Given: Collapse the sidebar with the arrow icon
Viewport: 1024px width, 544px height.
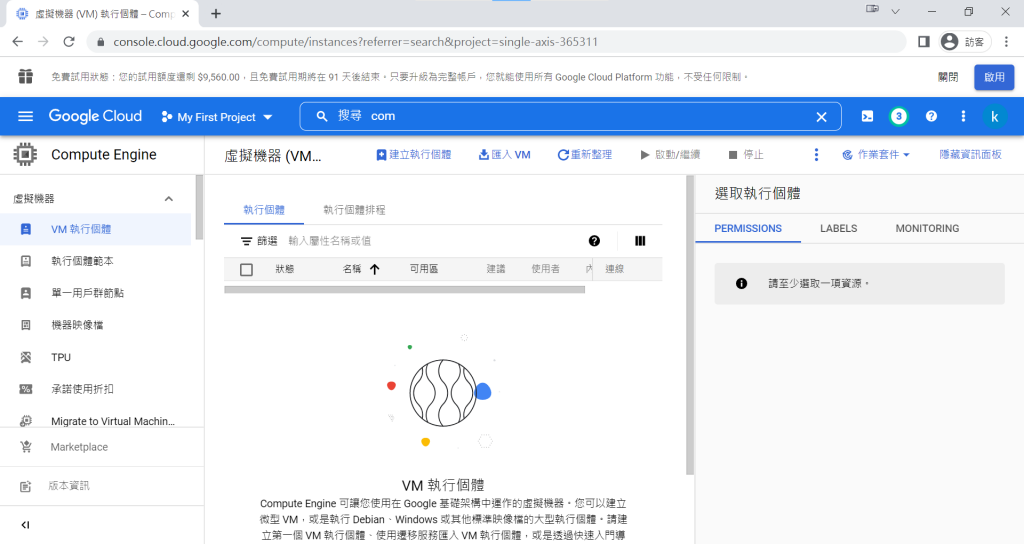Looking at the screenshot, I should [25, 524].
